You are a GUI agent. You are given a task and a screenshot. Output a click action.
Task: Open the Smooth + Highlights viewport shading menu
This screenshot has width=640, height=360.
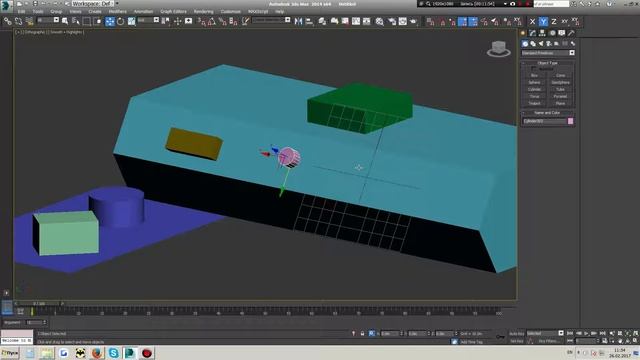coord(67,32)
